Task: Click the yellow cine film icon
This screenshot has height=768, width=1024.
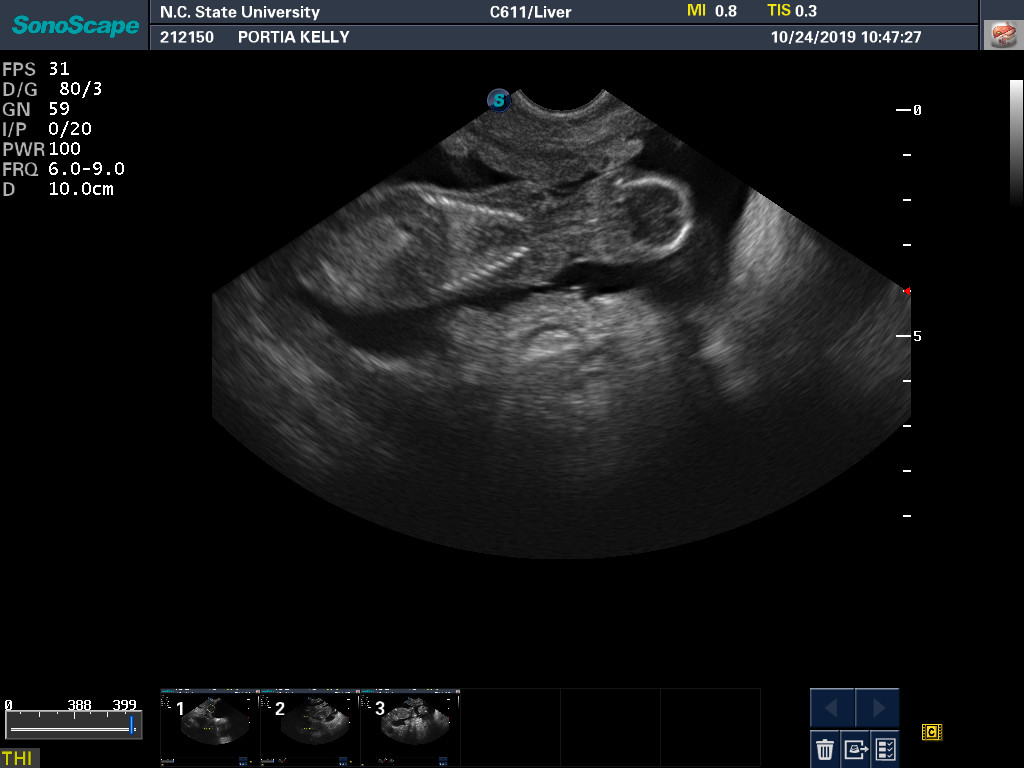Action: [932, 732]
